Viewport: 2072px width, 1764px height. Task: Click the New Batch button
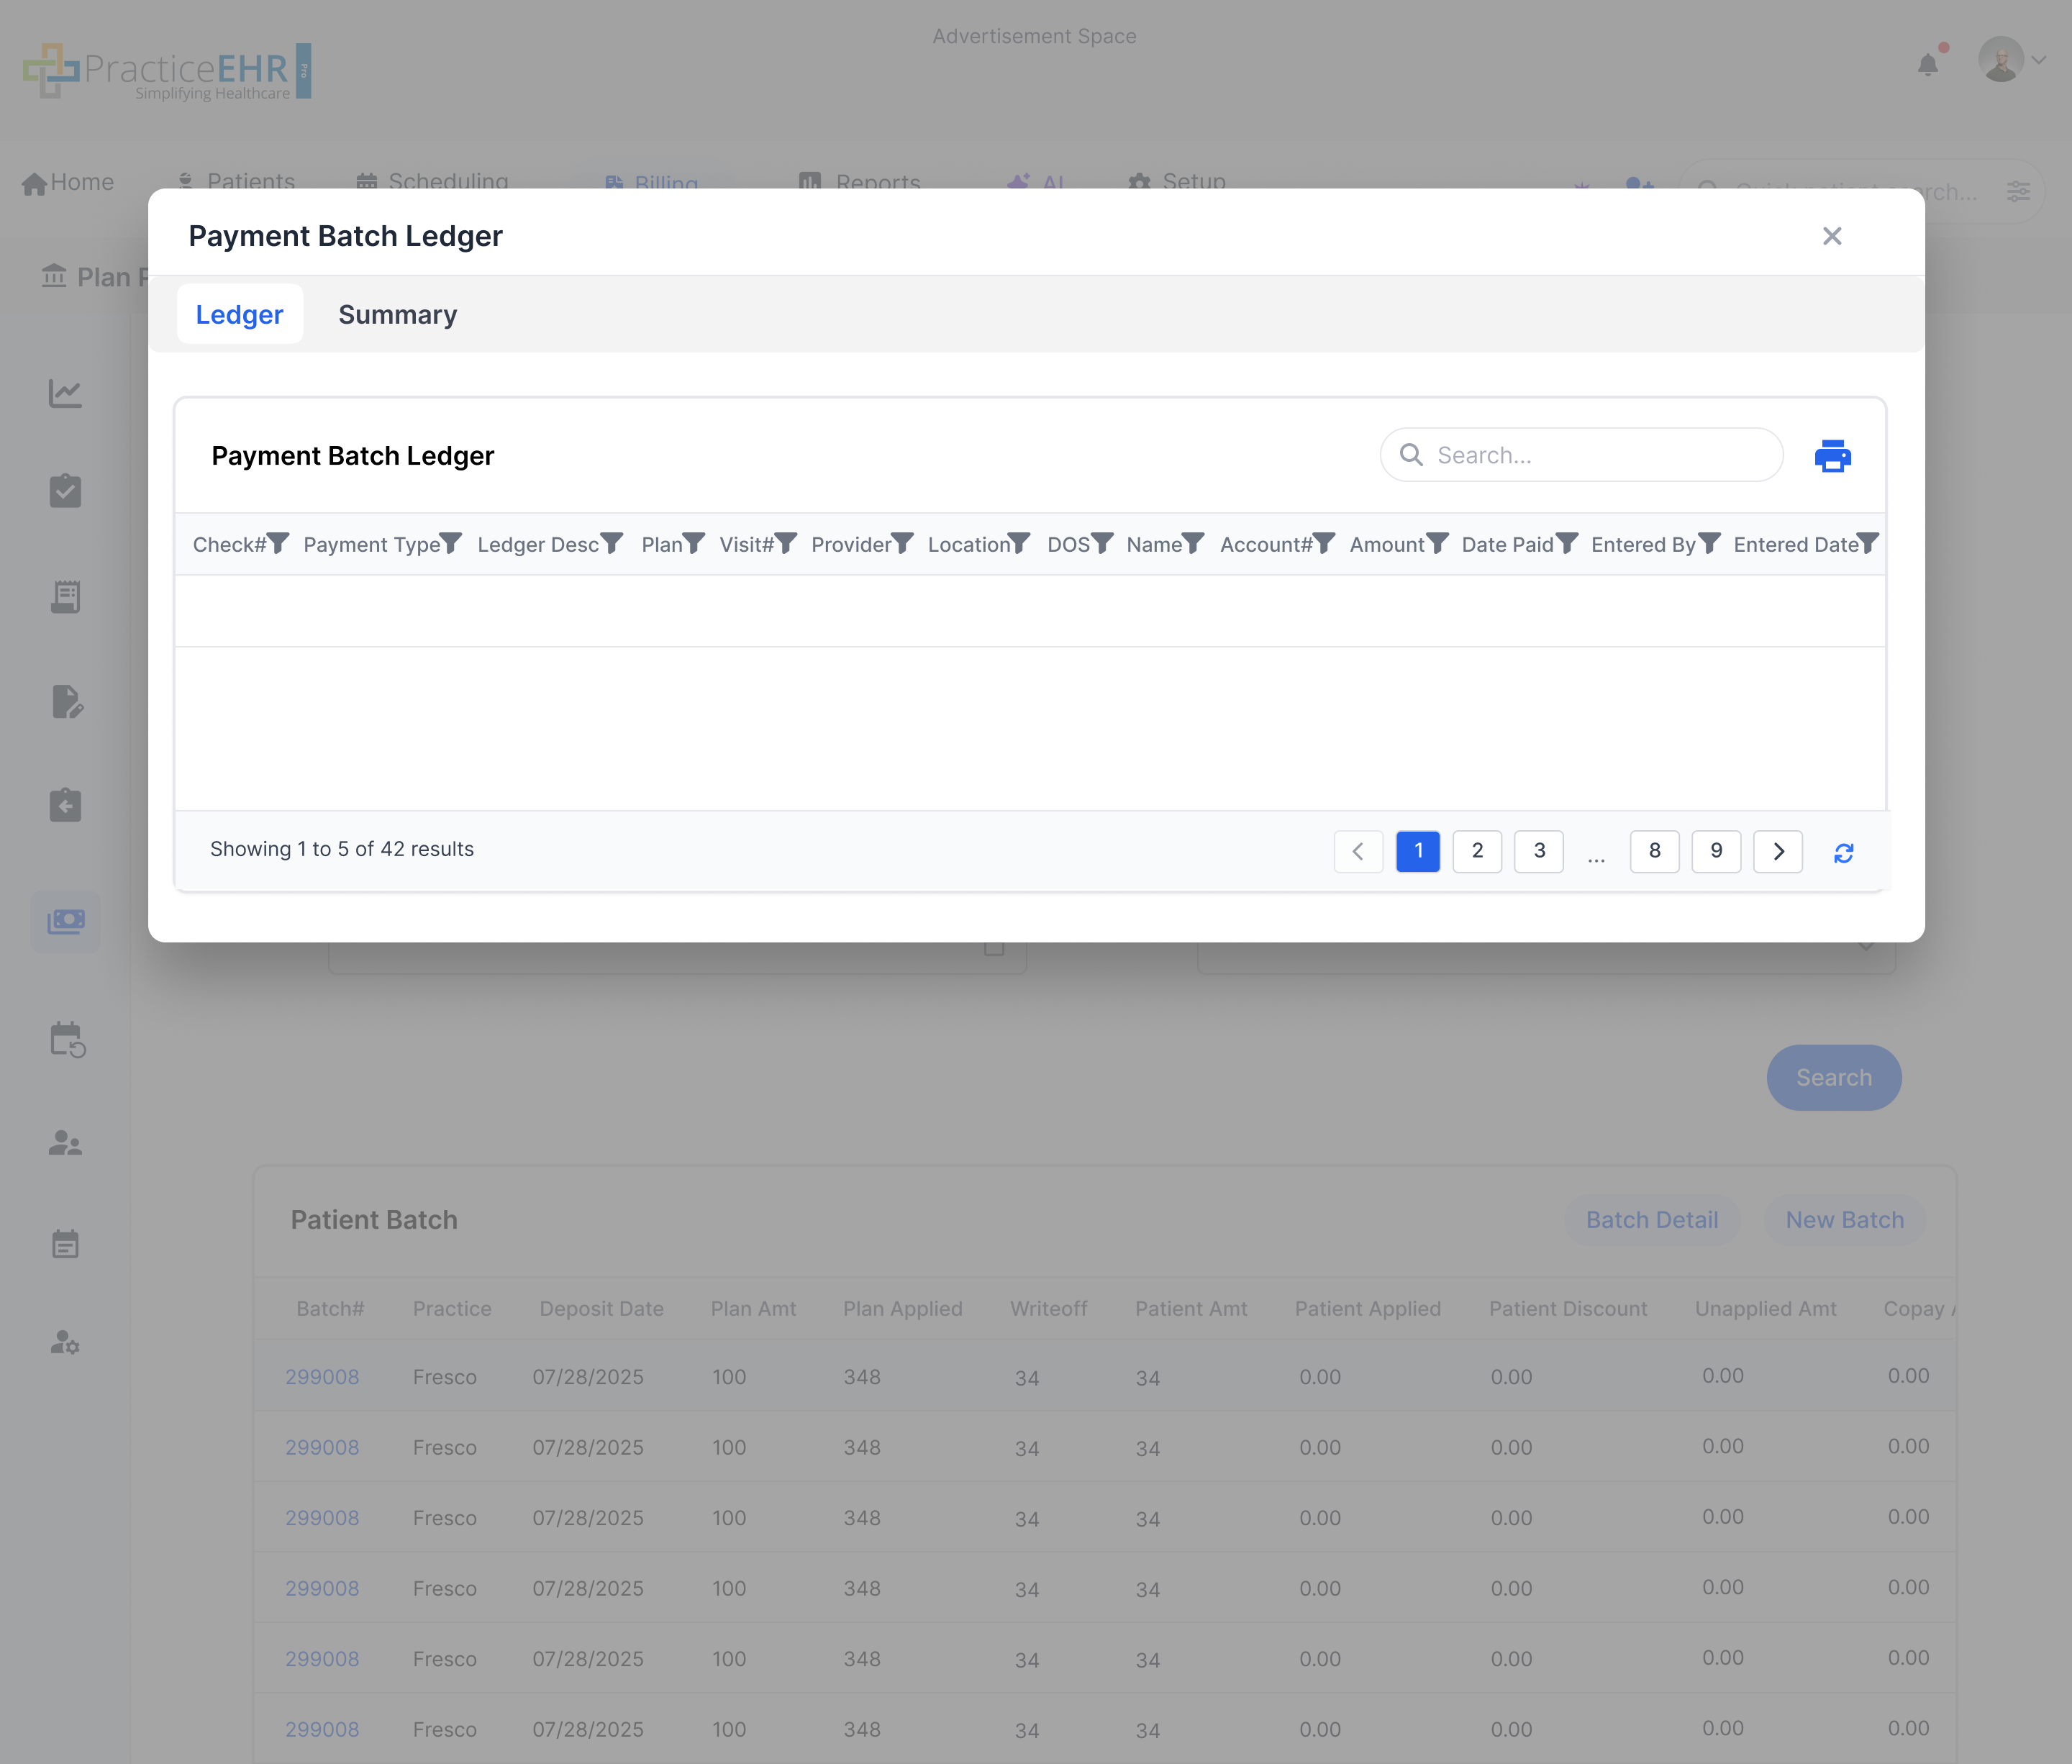click(x=1845, y=1219)
